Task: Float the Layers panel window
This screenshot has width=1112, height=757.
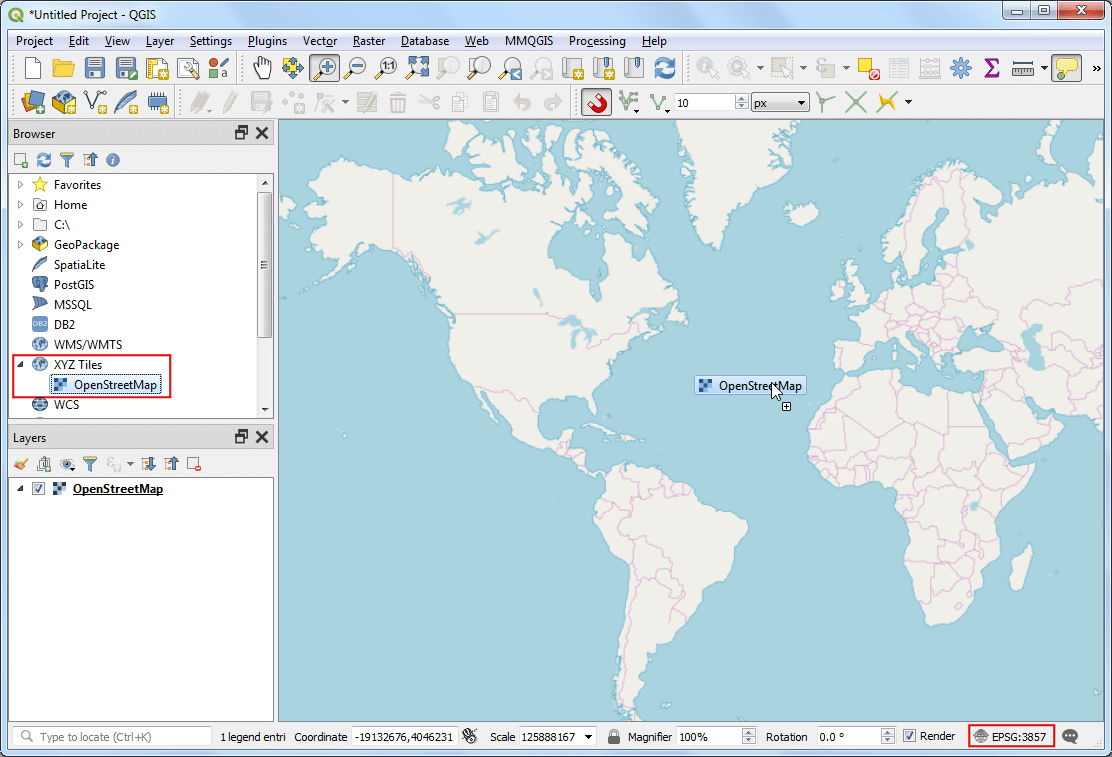Action: pyautogui.click(x=241, y=437)
